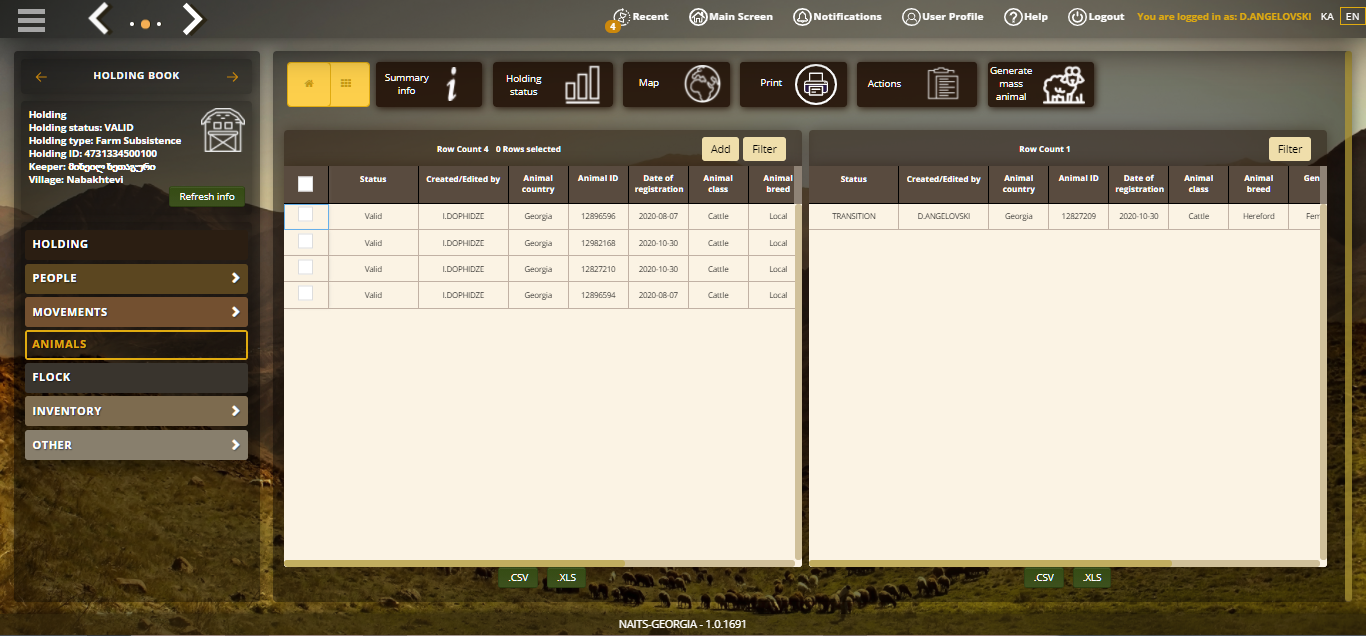Switch language to KA

point(1327,17)
